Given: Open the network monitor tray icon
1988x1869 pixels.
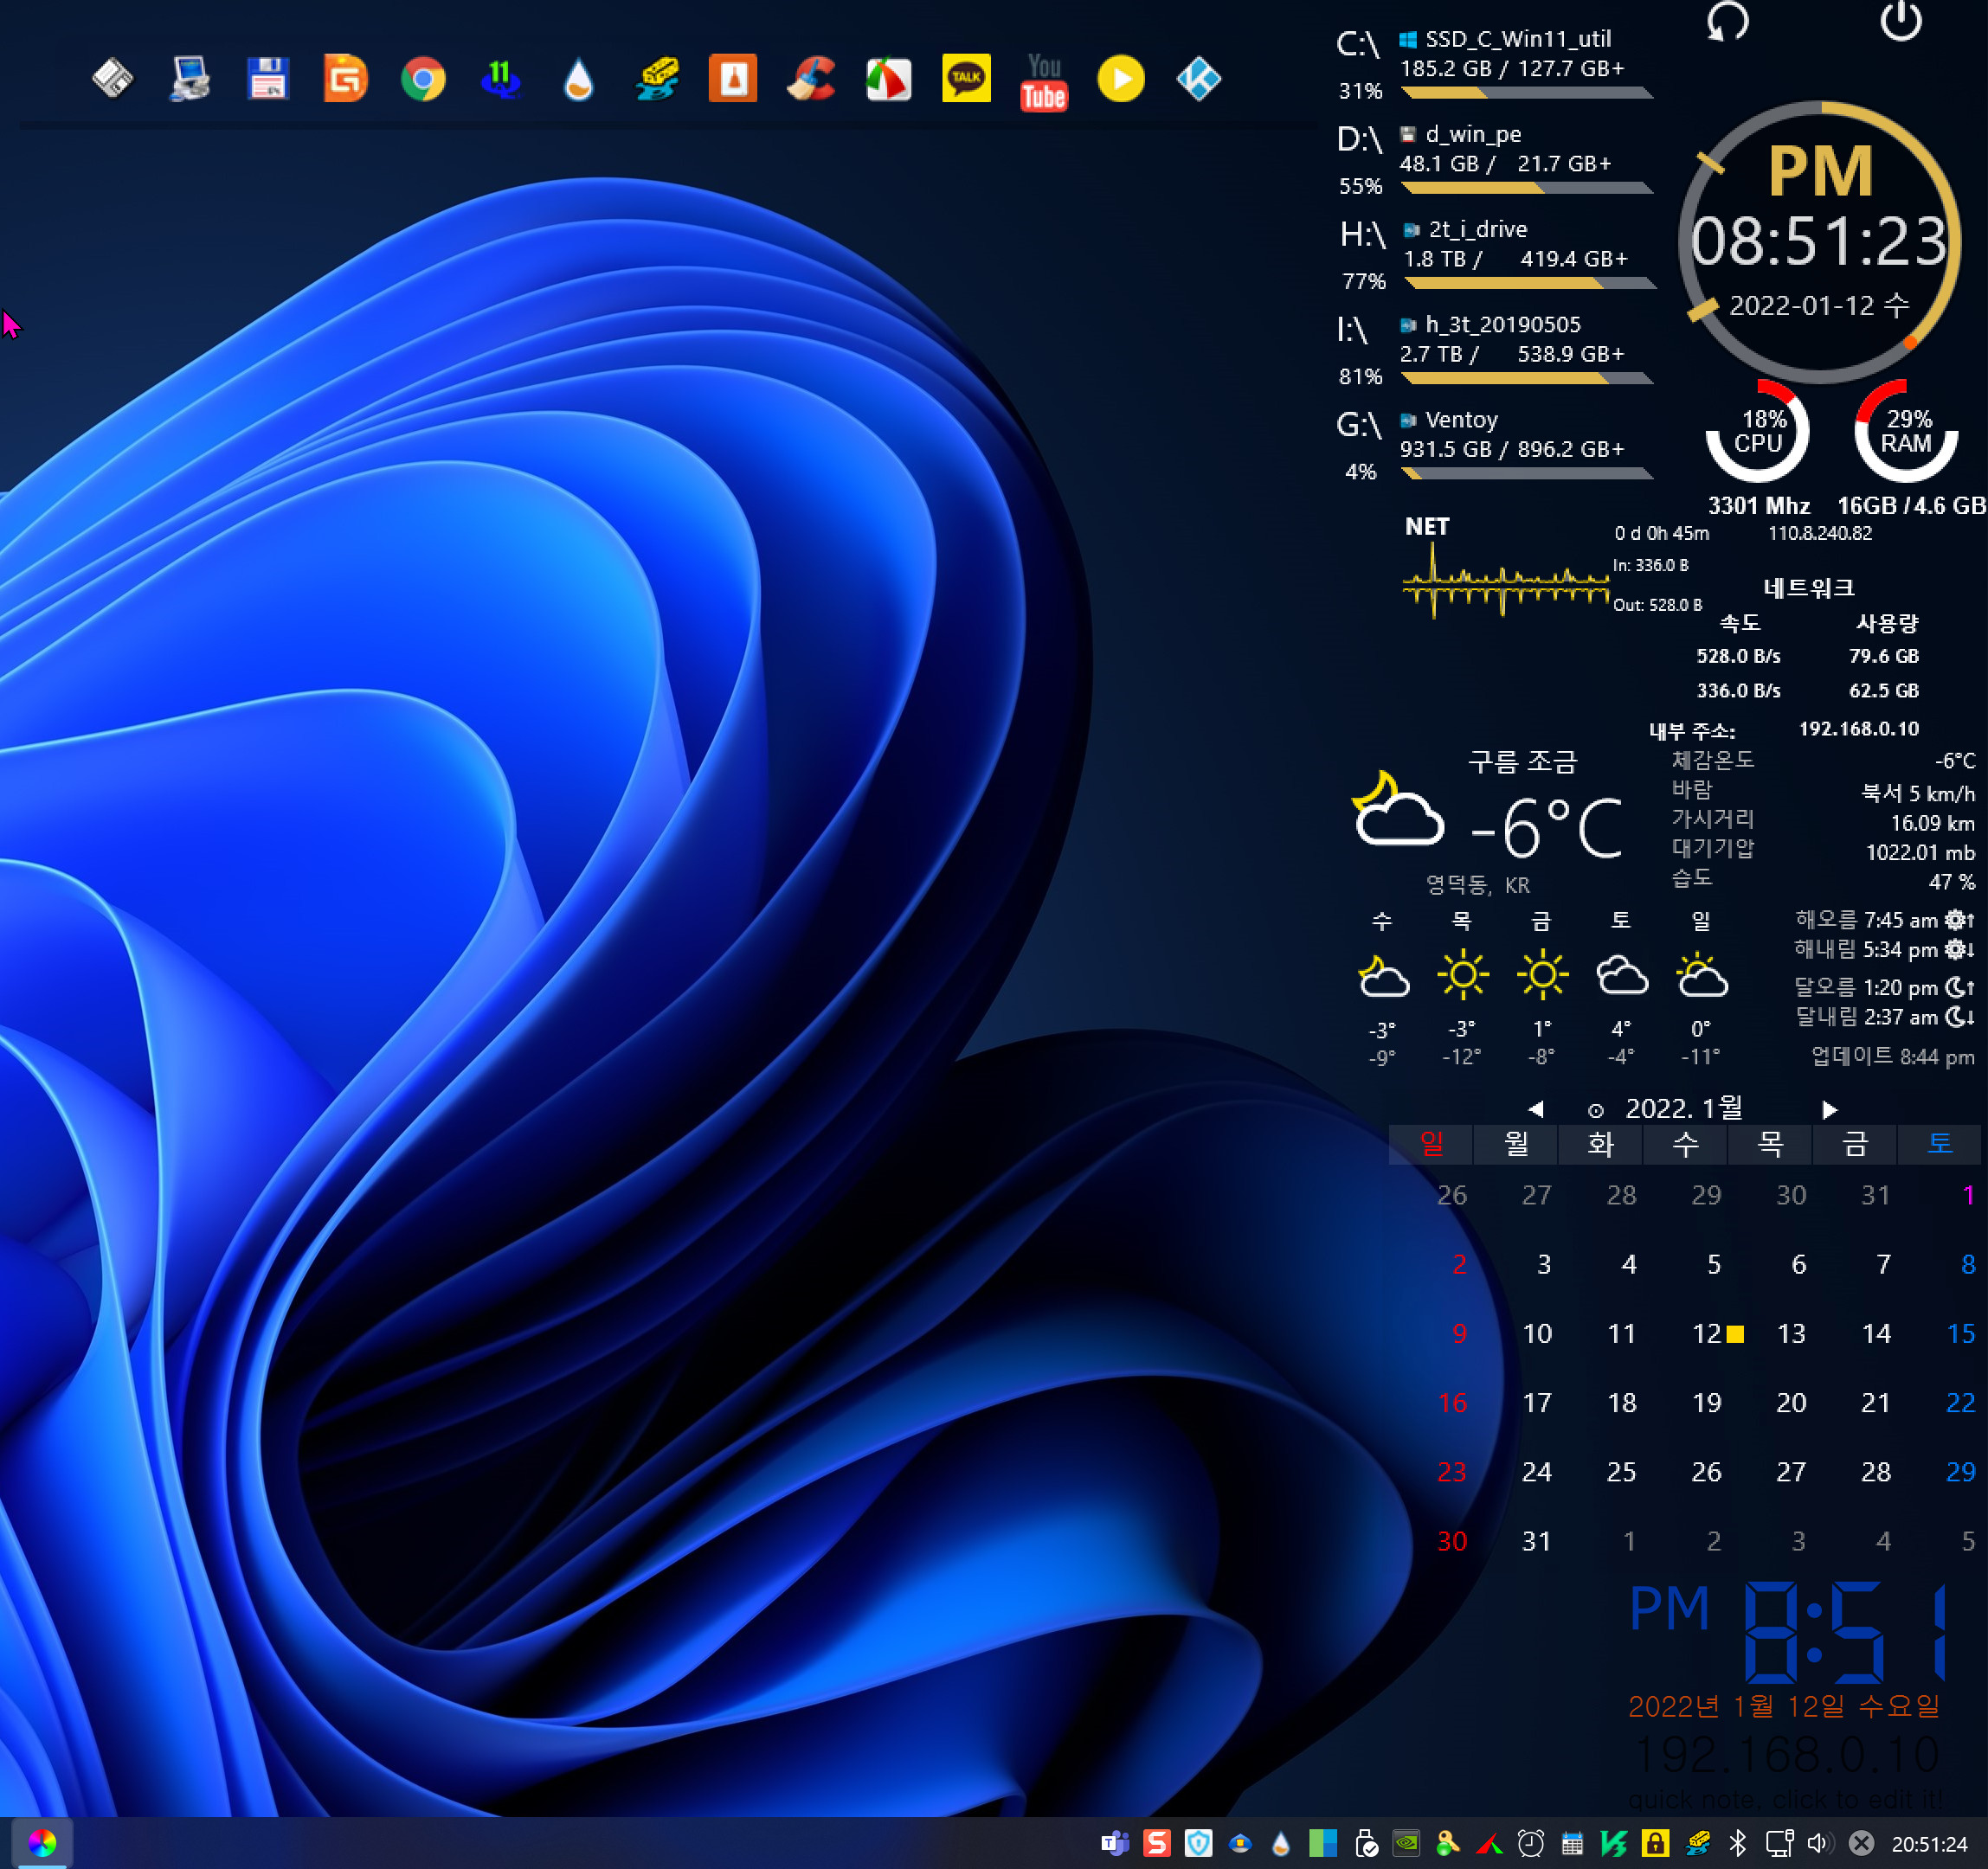Looking at the screenshot, I should tap(1779, 1843).
